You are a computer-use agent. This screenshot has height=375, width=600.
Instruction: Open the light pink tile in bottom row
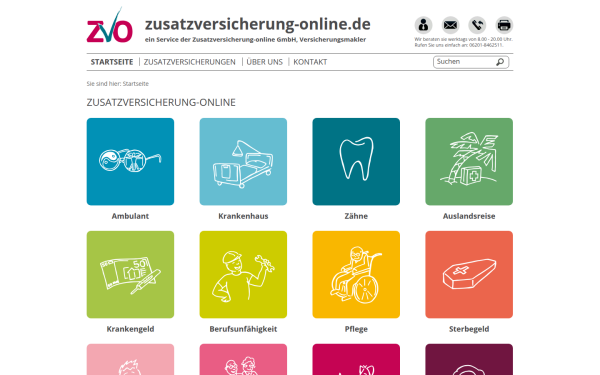130,359
